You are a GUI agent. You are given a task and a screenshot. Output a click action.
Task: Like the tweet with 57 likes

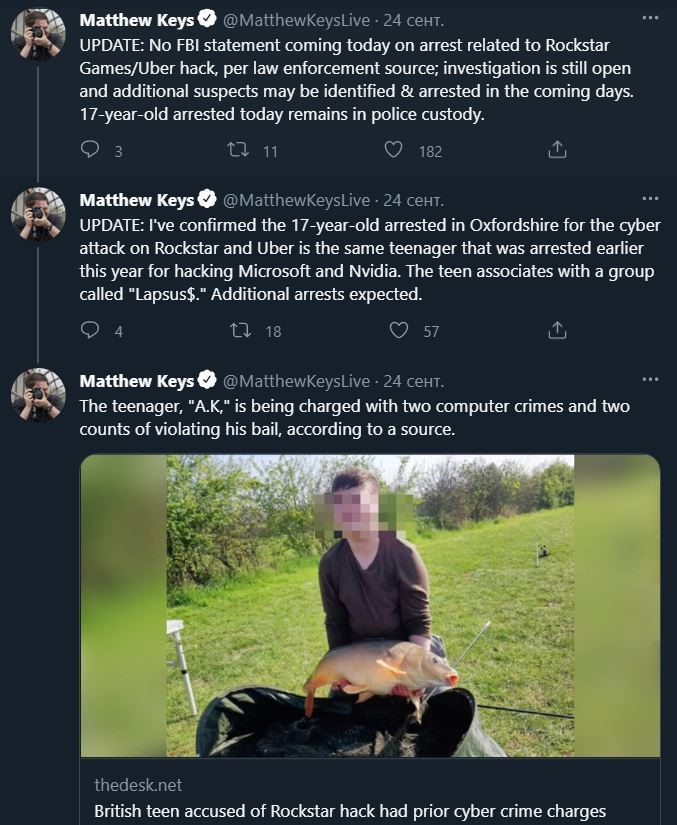[398, 330]
